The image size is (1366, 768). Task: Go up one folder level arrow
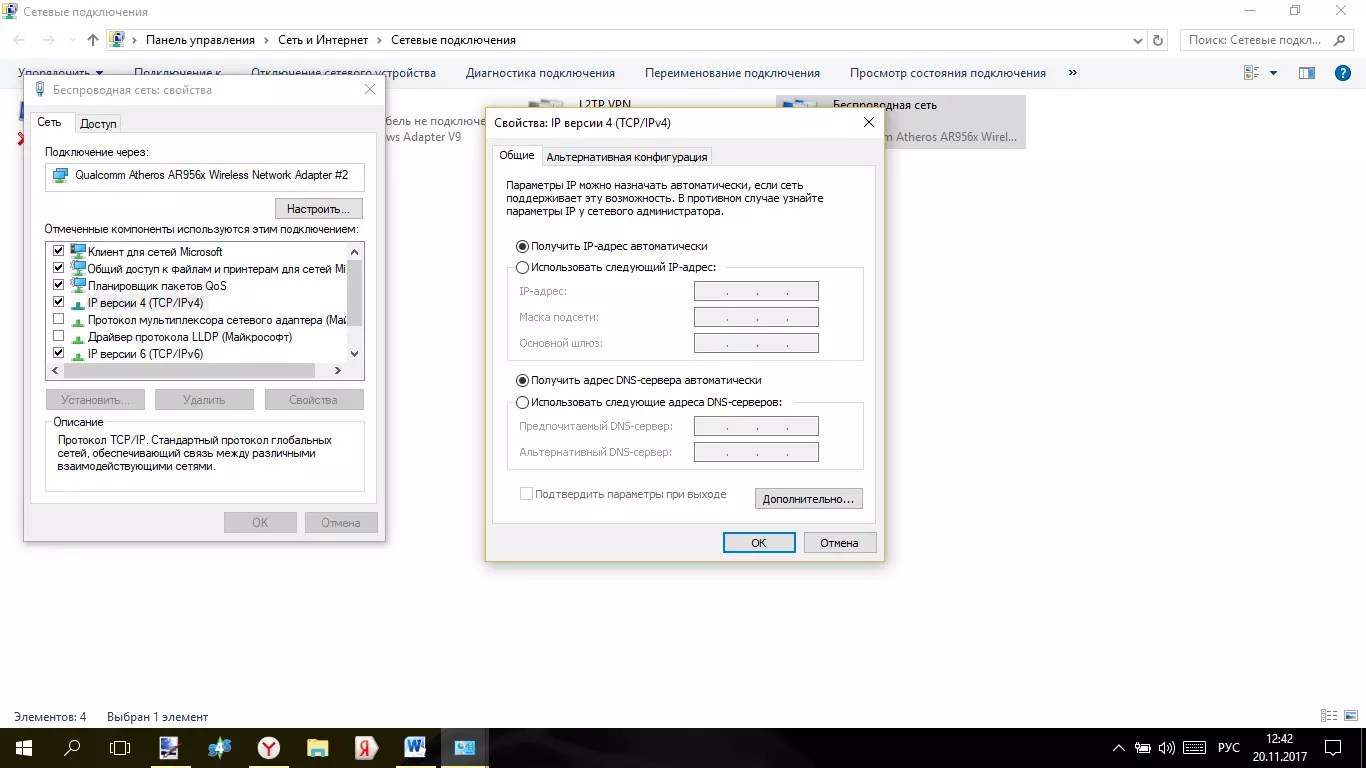tap(93, 40)
